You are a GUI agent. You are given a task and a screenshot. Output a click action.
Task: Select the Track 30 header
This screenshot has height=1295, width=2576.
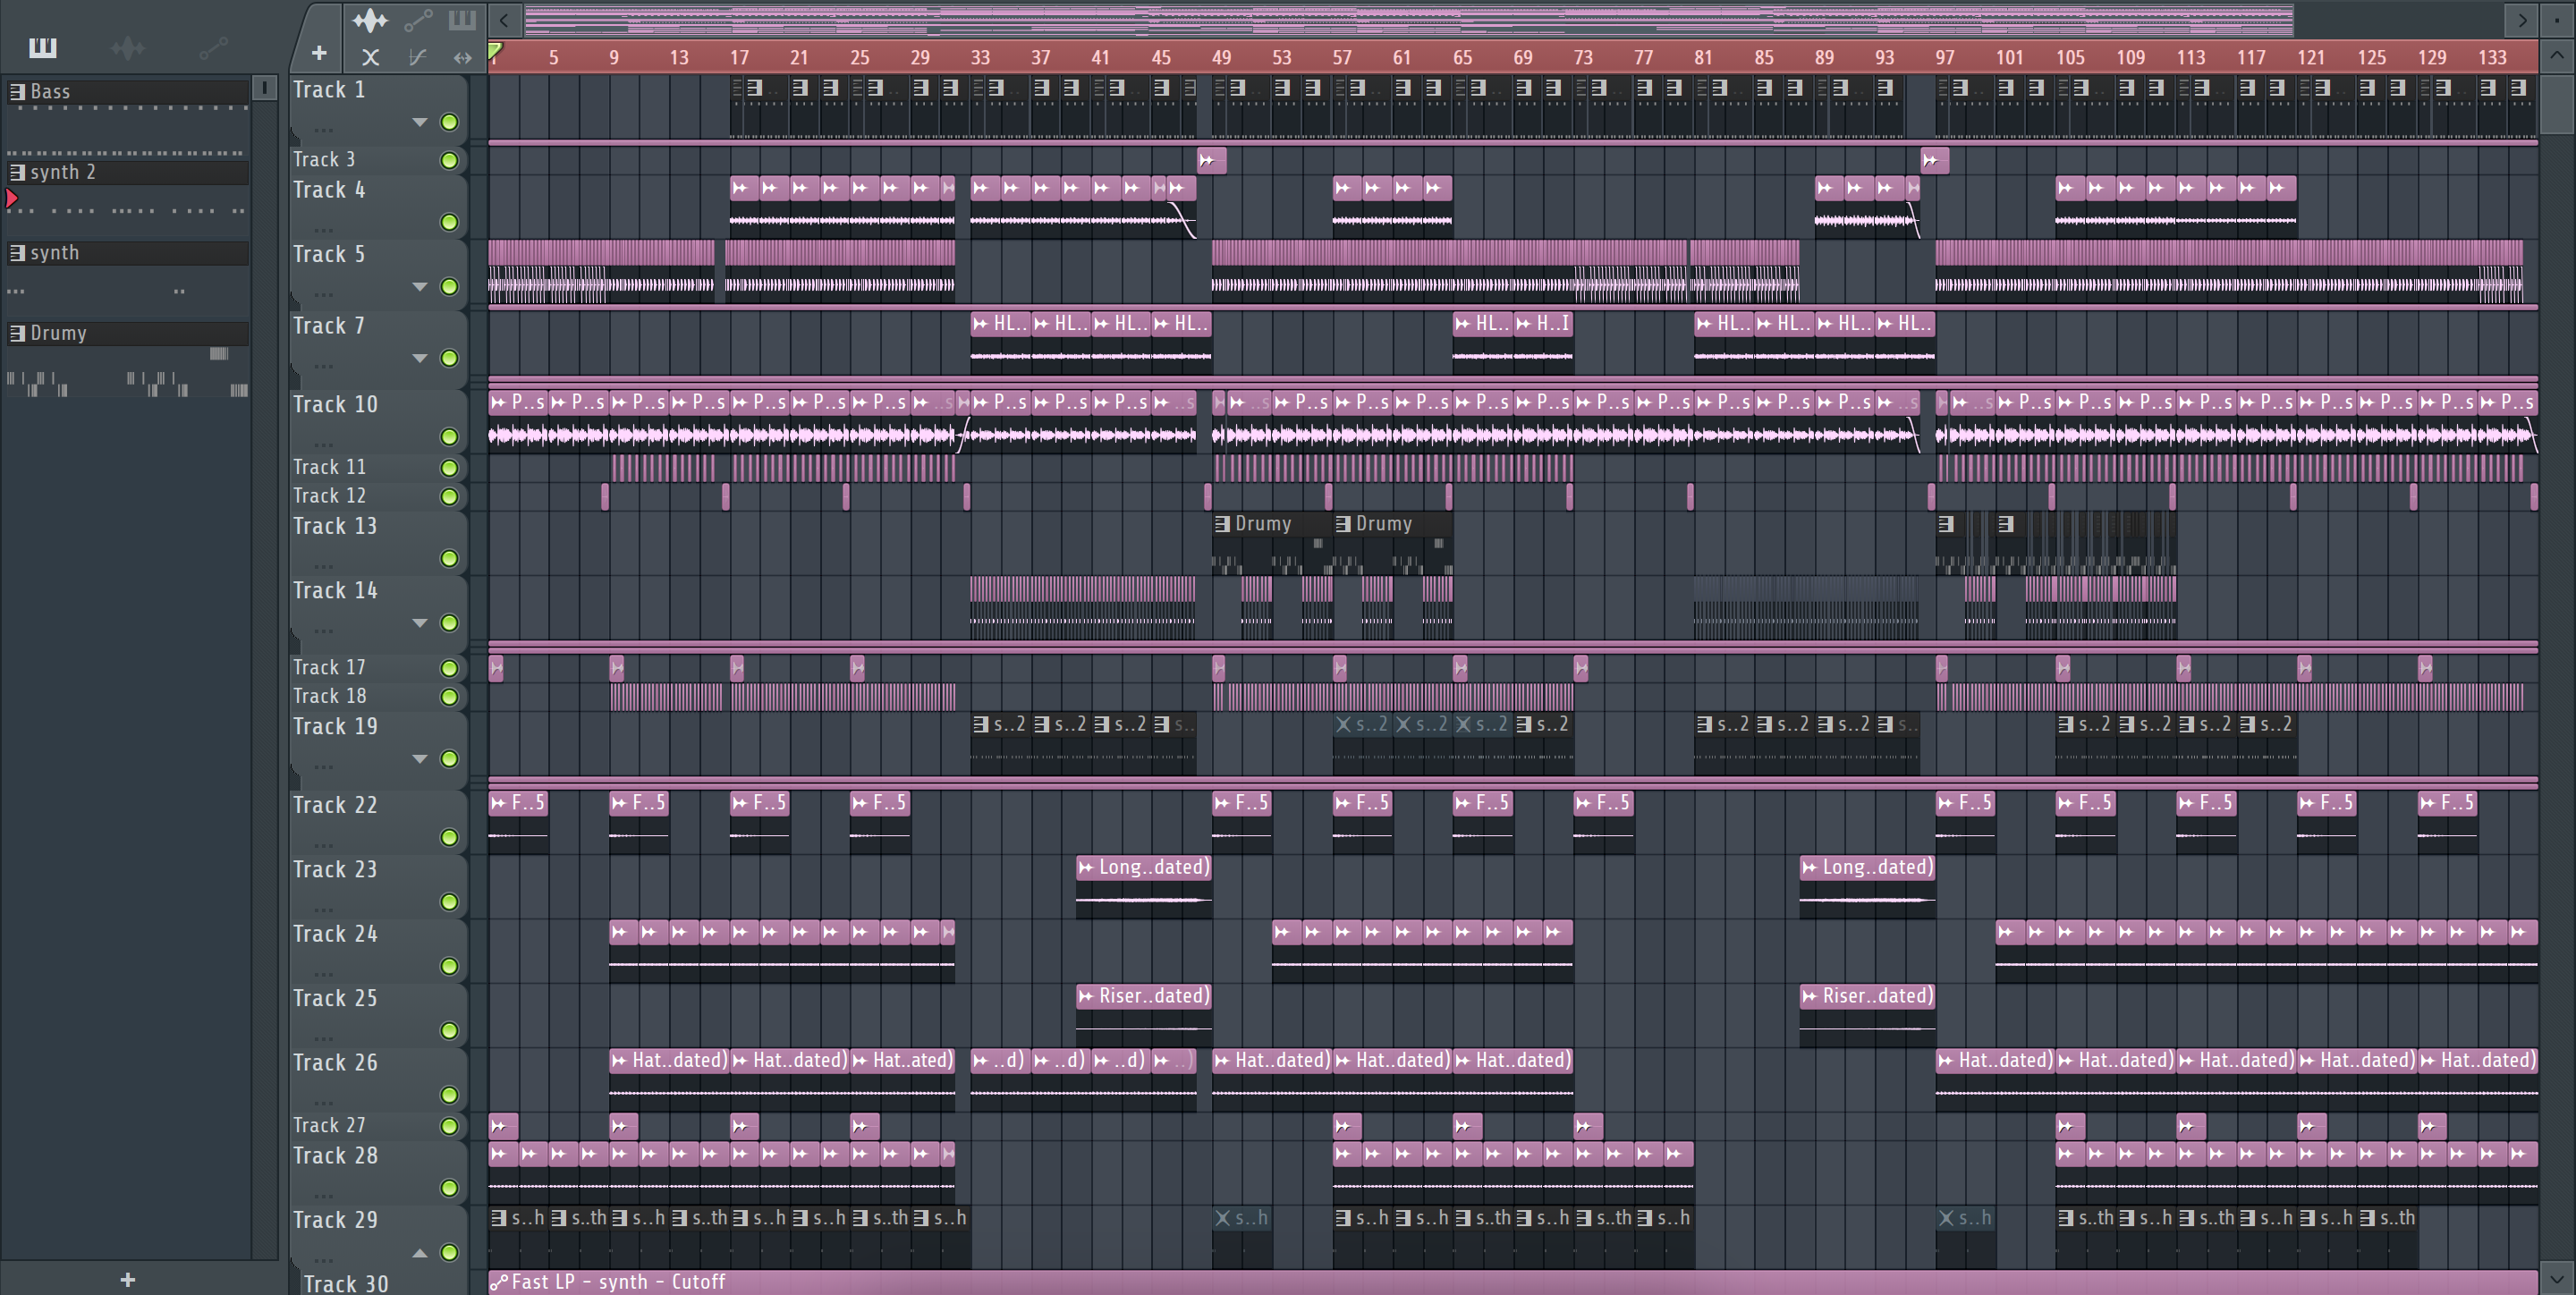pyautogui.click(x=378, y=1283)
